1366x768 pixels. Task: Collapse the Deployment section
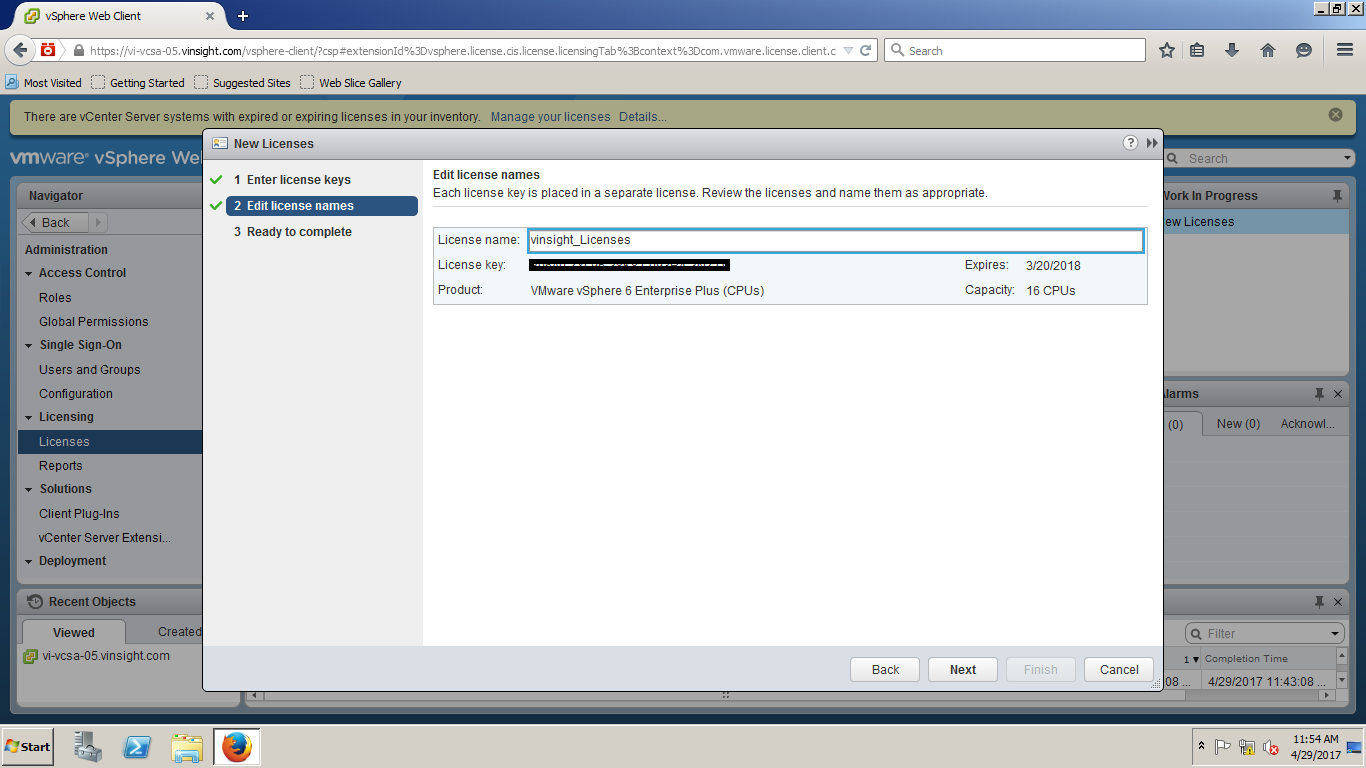tap(29, 561)
